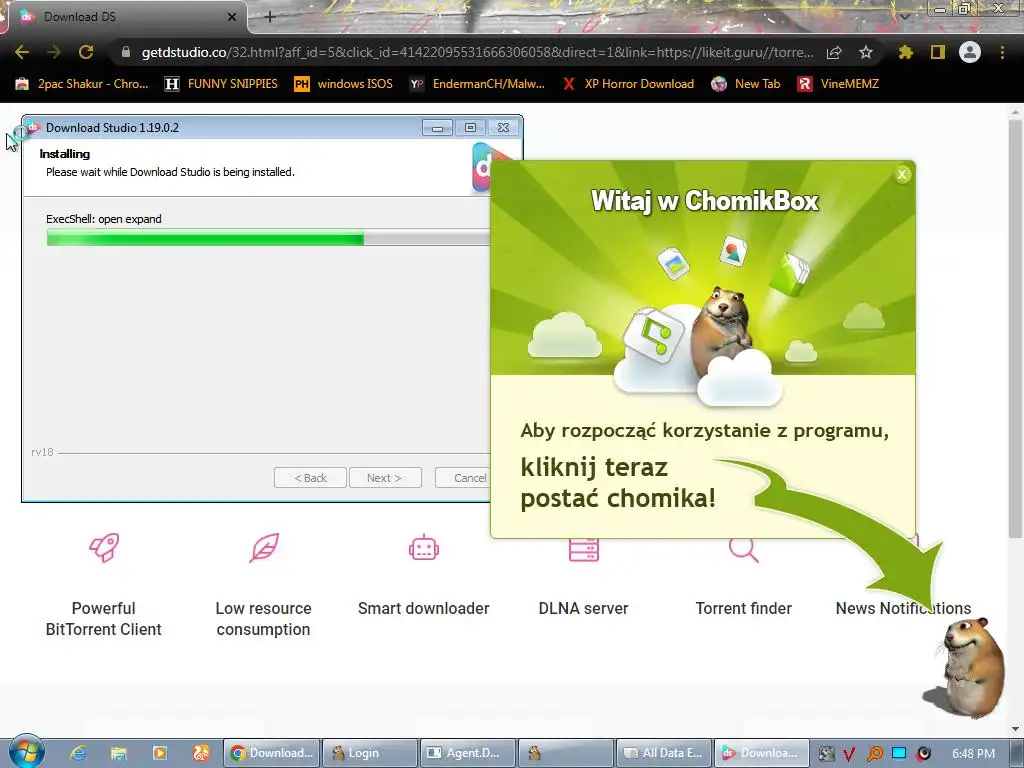Click the rocket Powerful BitTorrent Client icon
Image resolution: width=1024 pixels, height=768 pixels.
pyautogui.click(x=104, y=547)
